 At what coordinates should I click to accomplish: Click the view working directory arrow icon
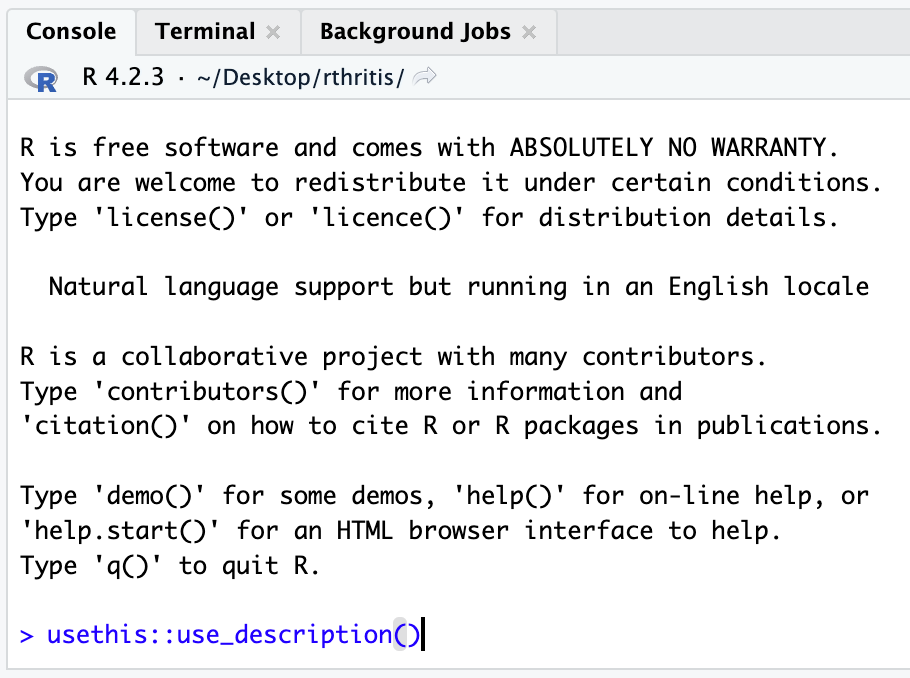[x=425, y=78]
